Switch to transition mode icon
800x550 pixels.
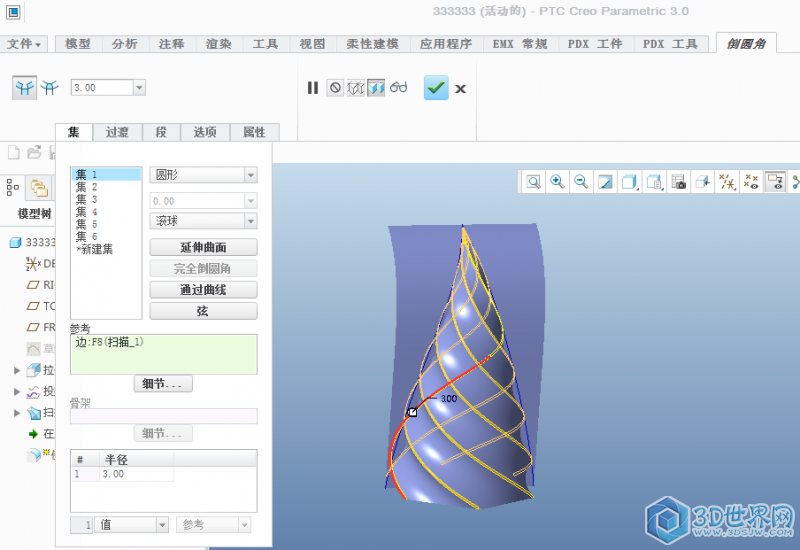pos(50,88)
